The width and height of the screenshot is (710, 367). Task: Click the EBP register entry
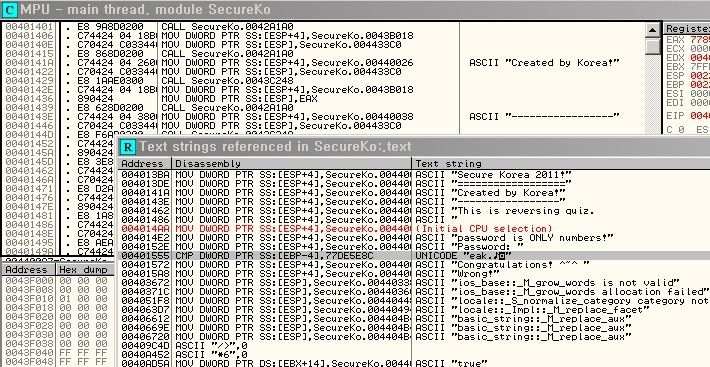[x=687, y=85]
